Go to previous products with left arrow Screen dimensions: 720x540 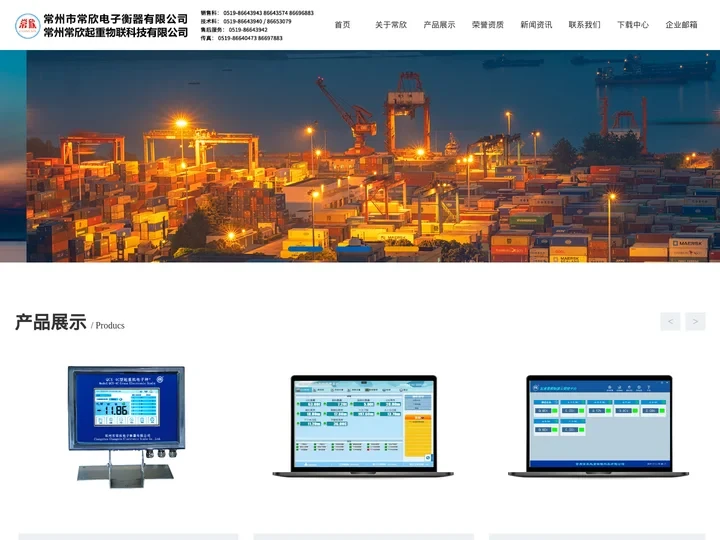[670, 321]
